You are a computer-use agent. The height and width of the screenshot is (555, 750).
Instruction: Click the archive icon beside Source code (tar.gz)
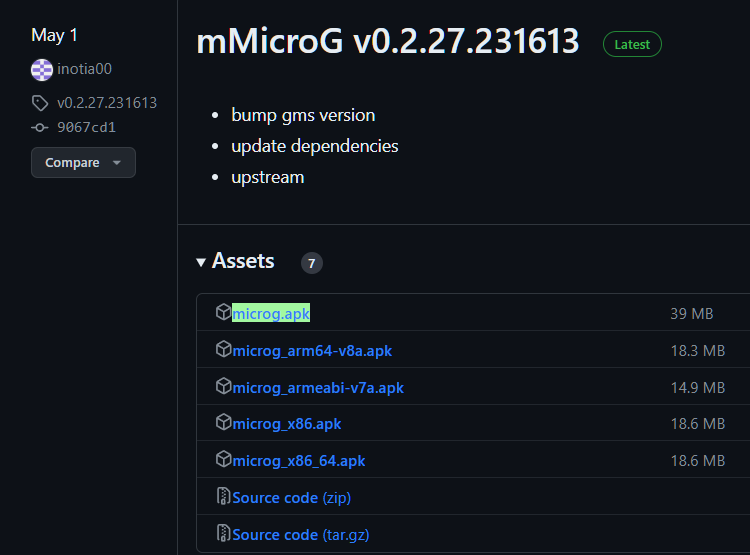(x=223, y=533)
